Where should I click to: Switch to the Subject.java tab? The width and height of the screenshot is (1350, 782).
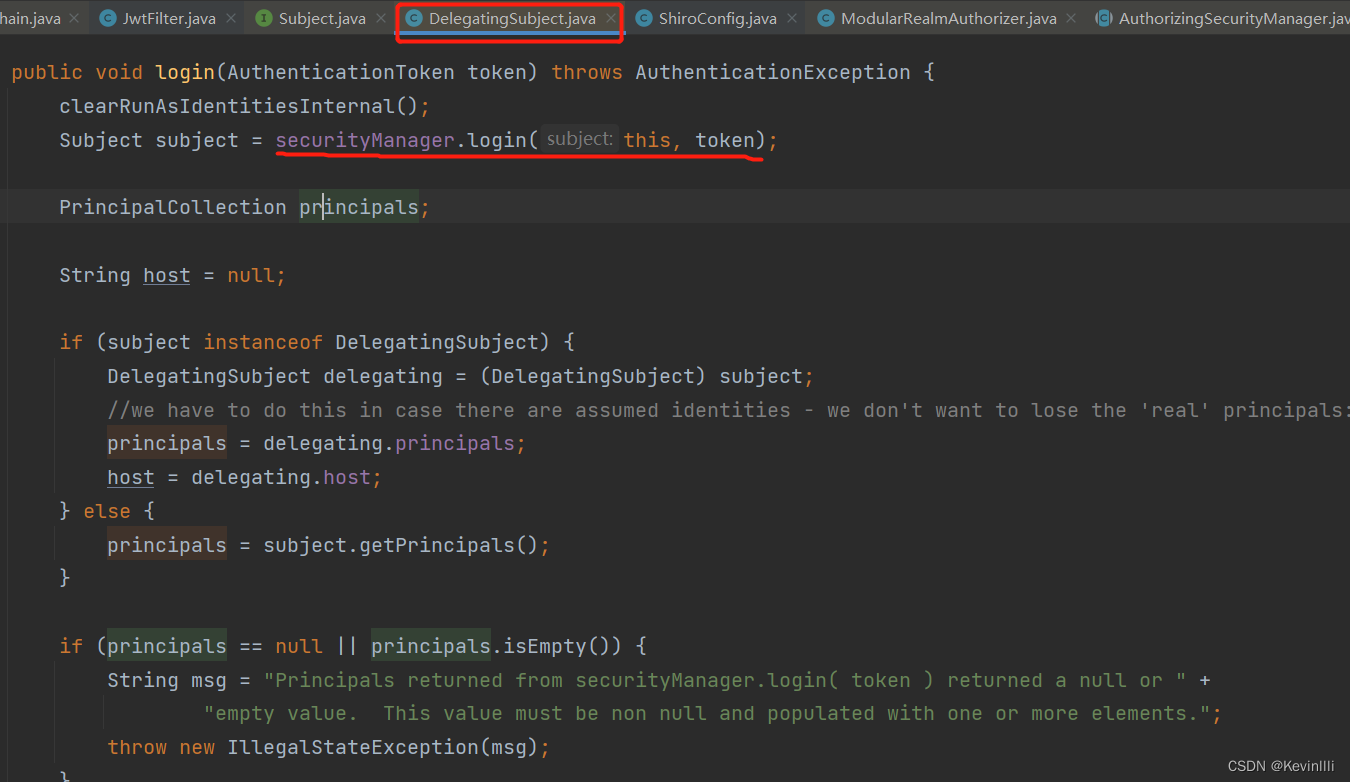tap(322, 19)
